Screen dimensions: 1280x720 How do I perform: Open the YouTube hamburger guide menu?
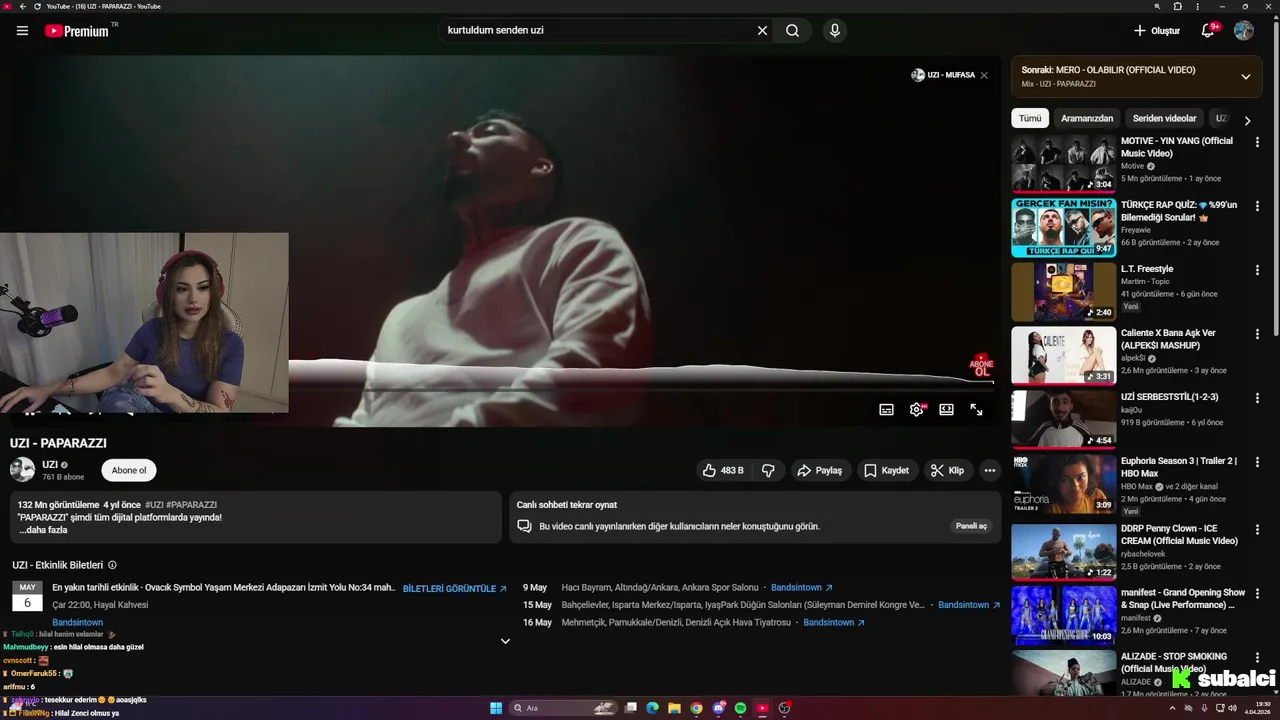[x=22, y=31]
